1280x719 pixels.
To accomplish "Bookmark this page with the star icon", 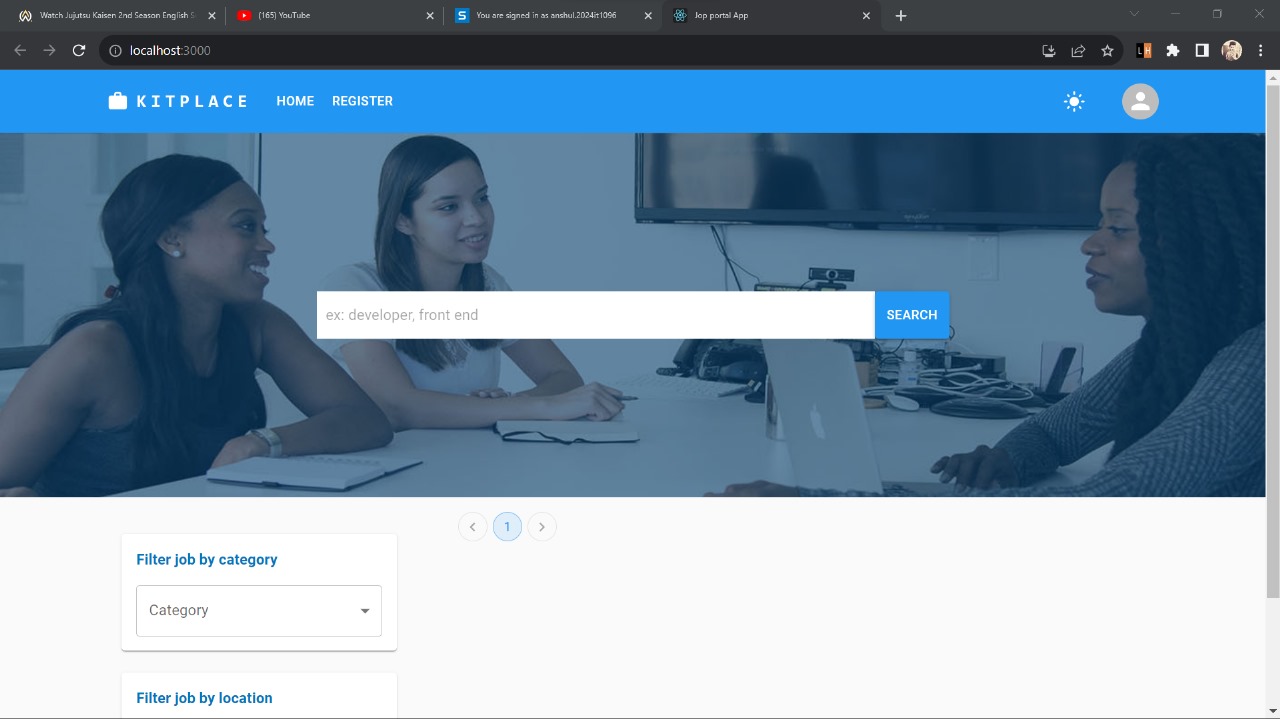I will (1107, 51).
